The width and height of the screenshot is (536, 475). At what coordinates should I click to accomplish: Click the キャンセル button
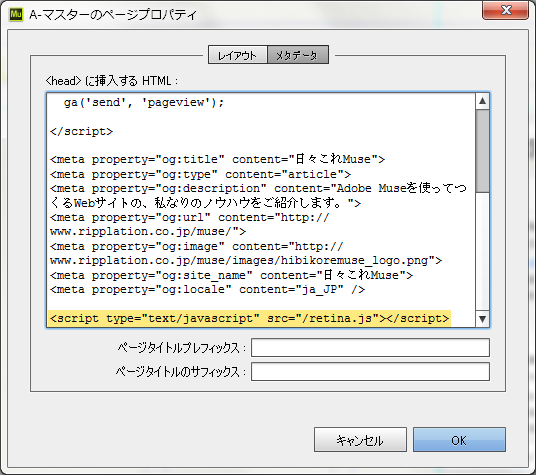[360, 439]
